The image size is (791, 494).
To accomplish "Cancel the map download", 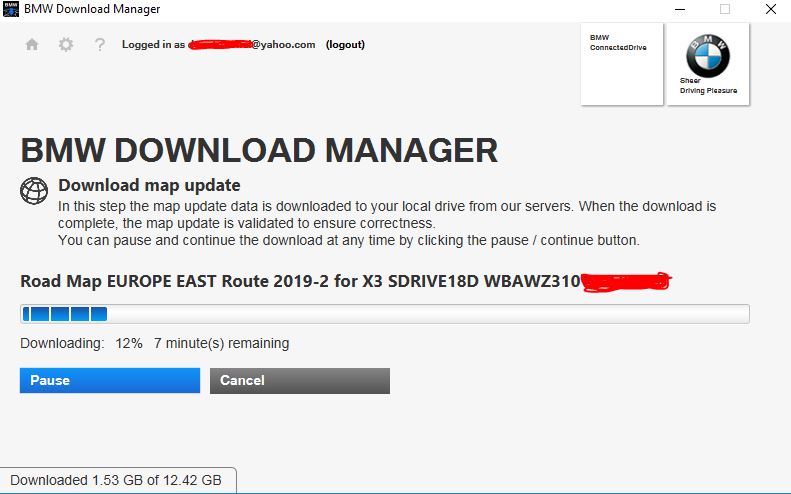I will (x=300, y=380).
